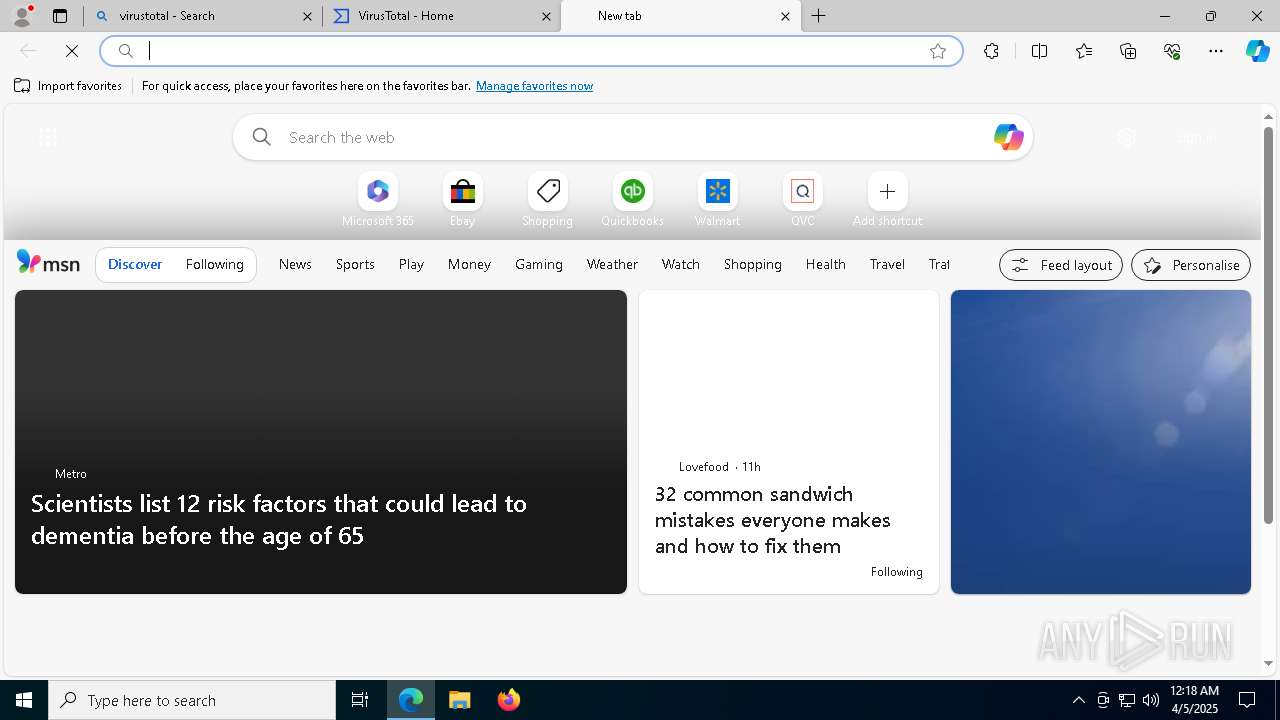The width and height of the screenshot is (1280, 720).
Task: Click the MSN logo
Action: click(x=48, y=263)
